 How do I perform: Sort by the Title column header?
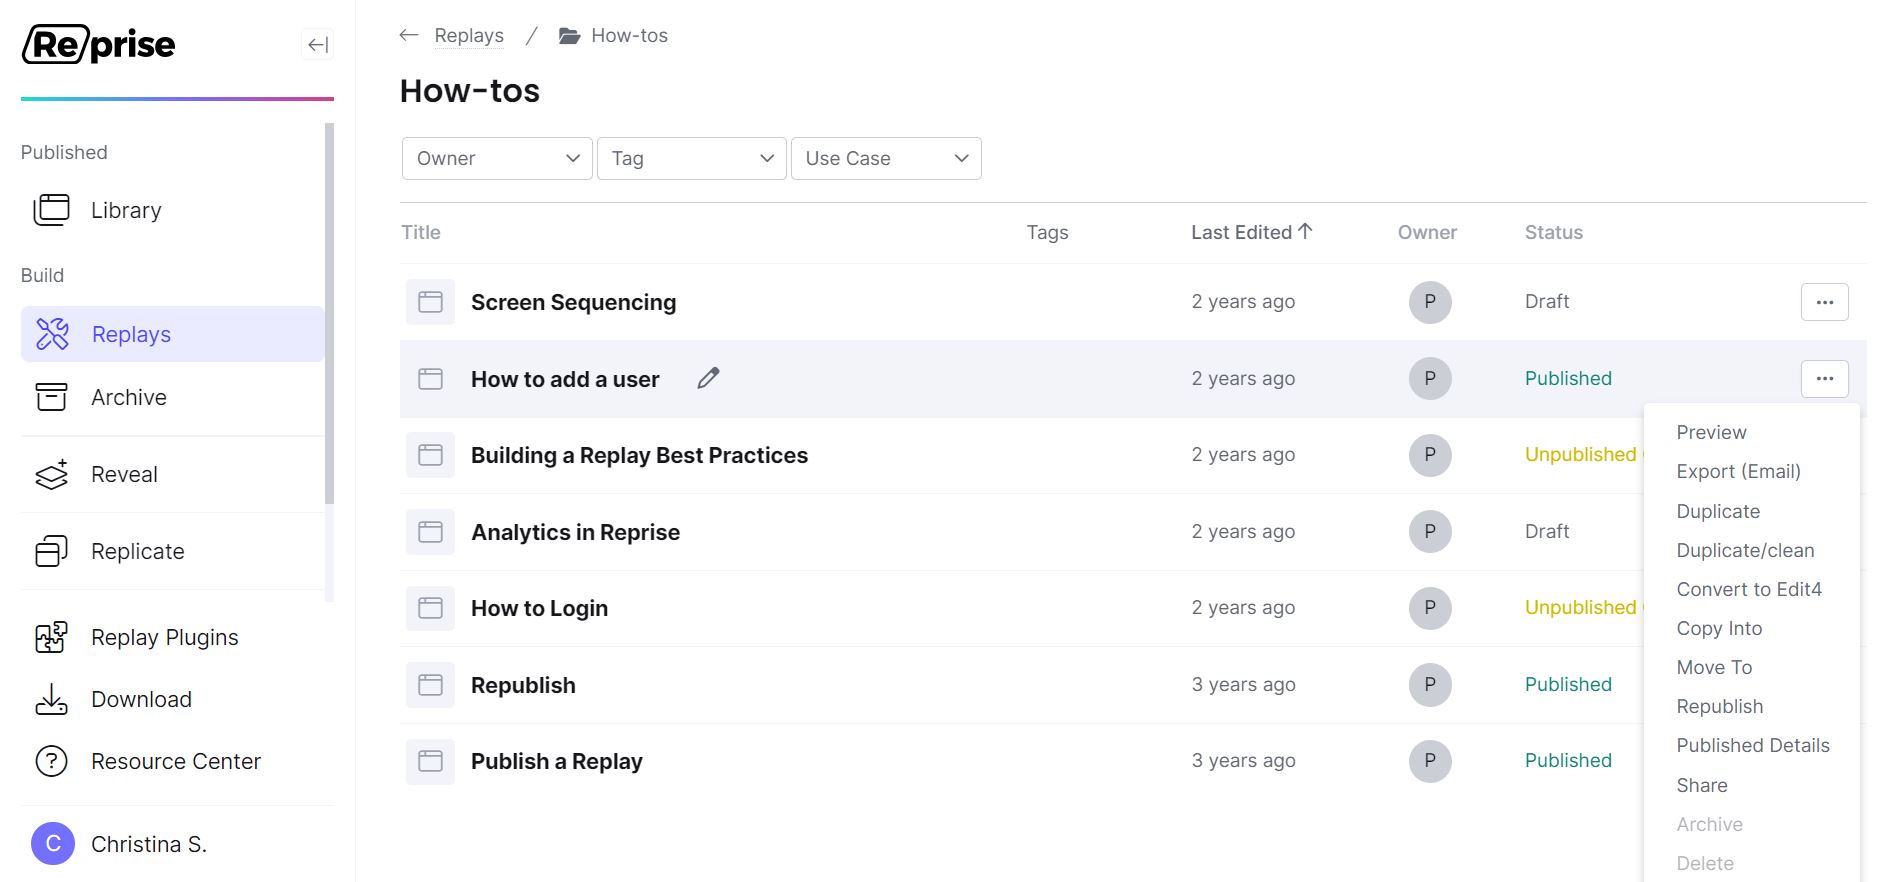pyautogui.click(x=421, y=232)
